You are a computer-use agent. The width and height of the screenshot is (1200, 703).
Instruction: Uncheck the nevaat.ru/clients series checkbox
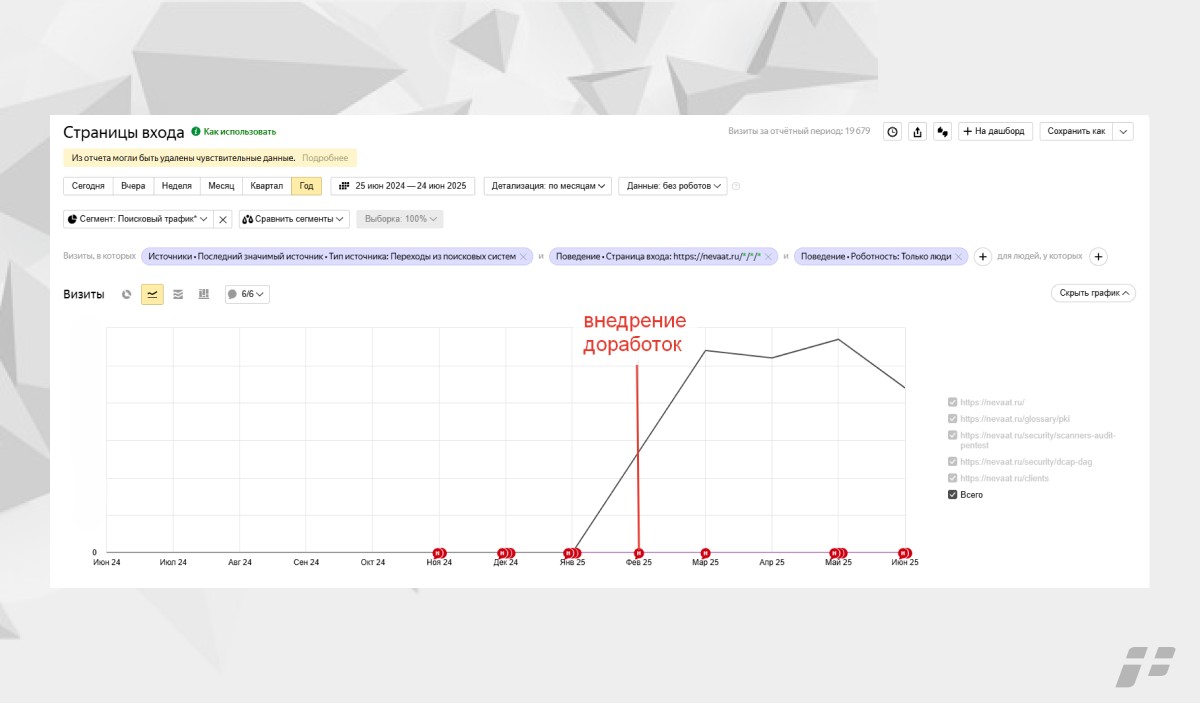(953, 478)
